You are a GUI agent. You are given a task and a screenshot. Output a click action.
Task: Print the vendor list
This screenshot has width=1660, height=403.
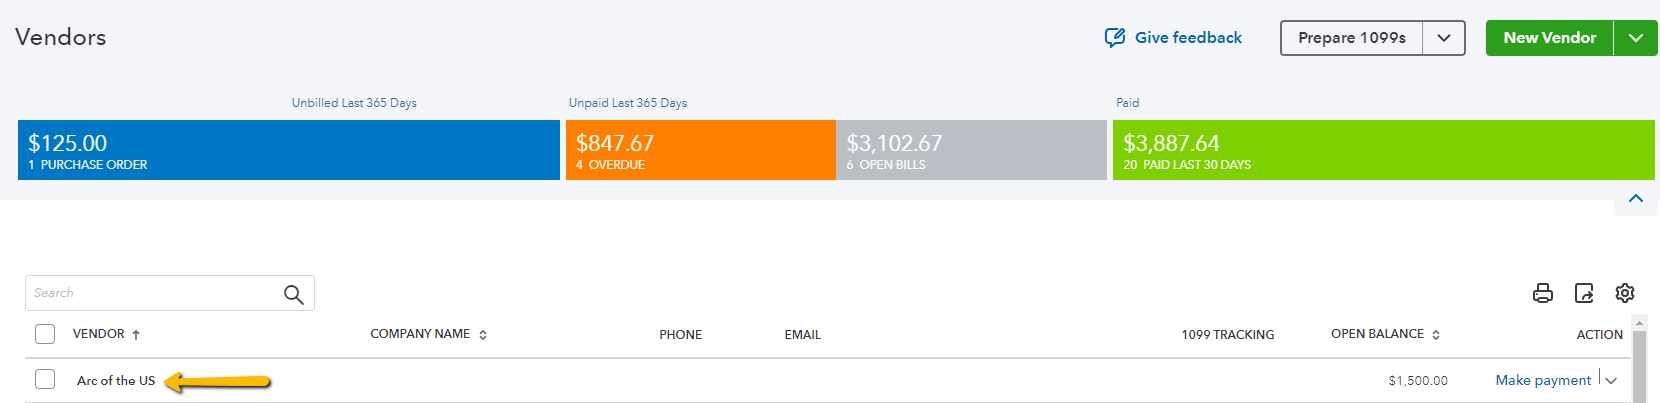point(1543,293)
